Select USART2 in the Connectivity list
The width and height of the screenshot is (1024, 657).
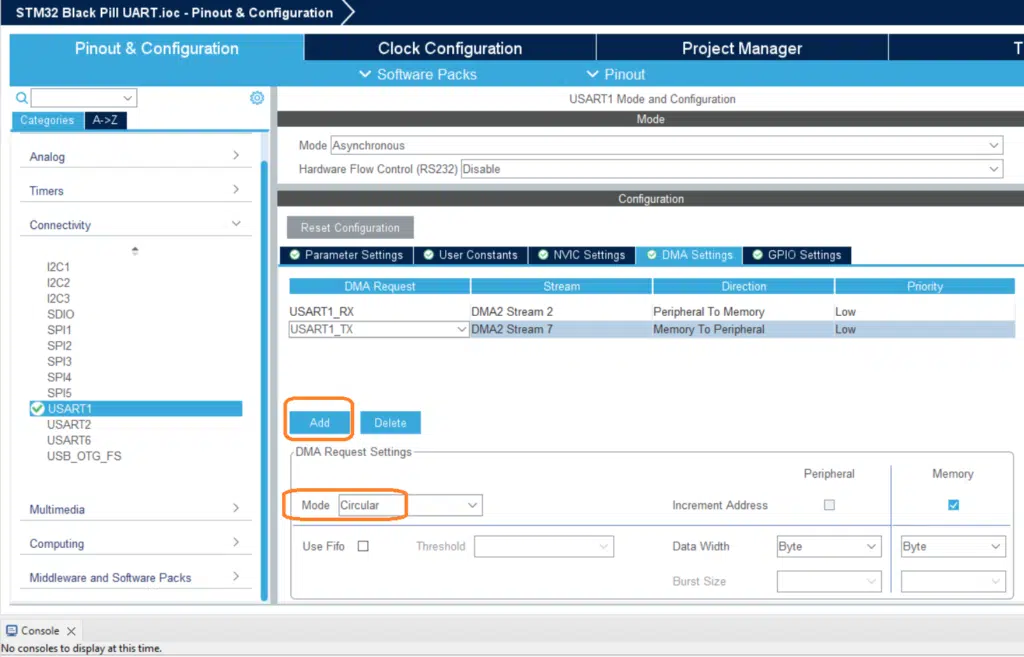[x=69, y=425]
